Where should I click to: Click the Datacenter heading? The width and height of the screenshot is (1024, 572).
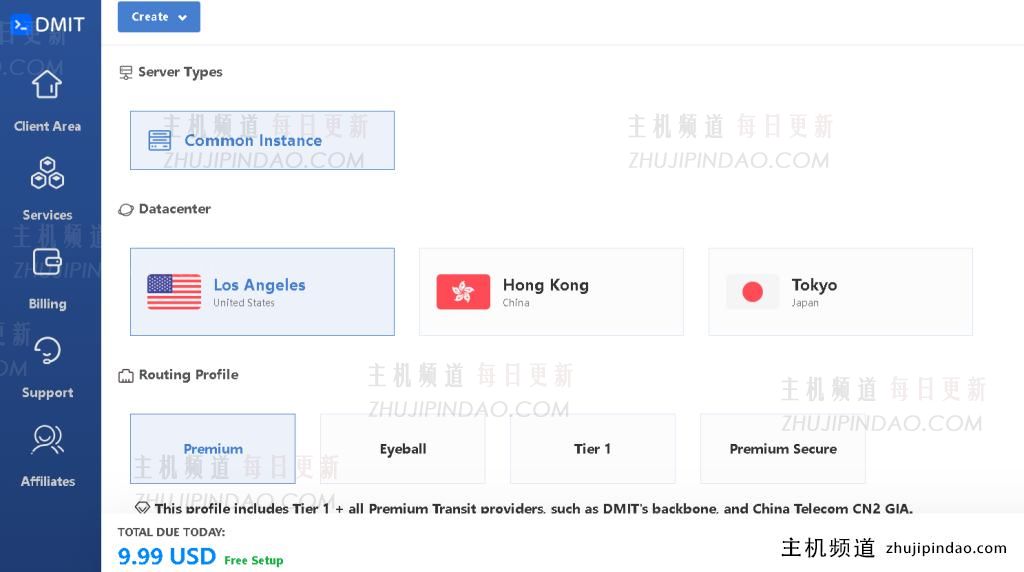[x=174, y=209]
